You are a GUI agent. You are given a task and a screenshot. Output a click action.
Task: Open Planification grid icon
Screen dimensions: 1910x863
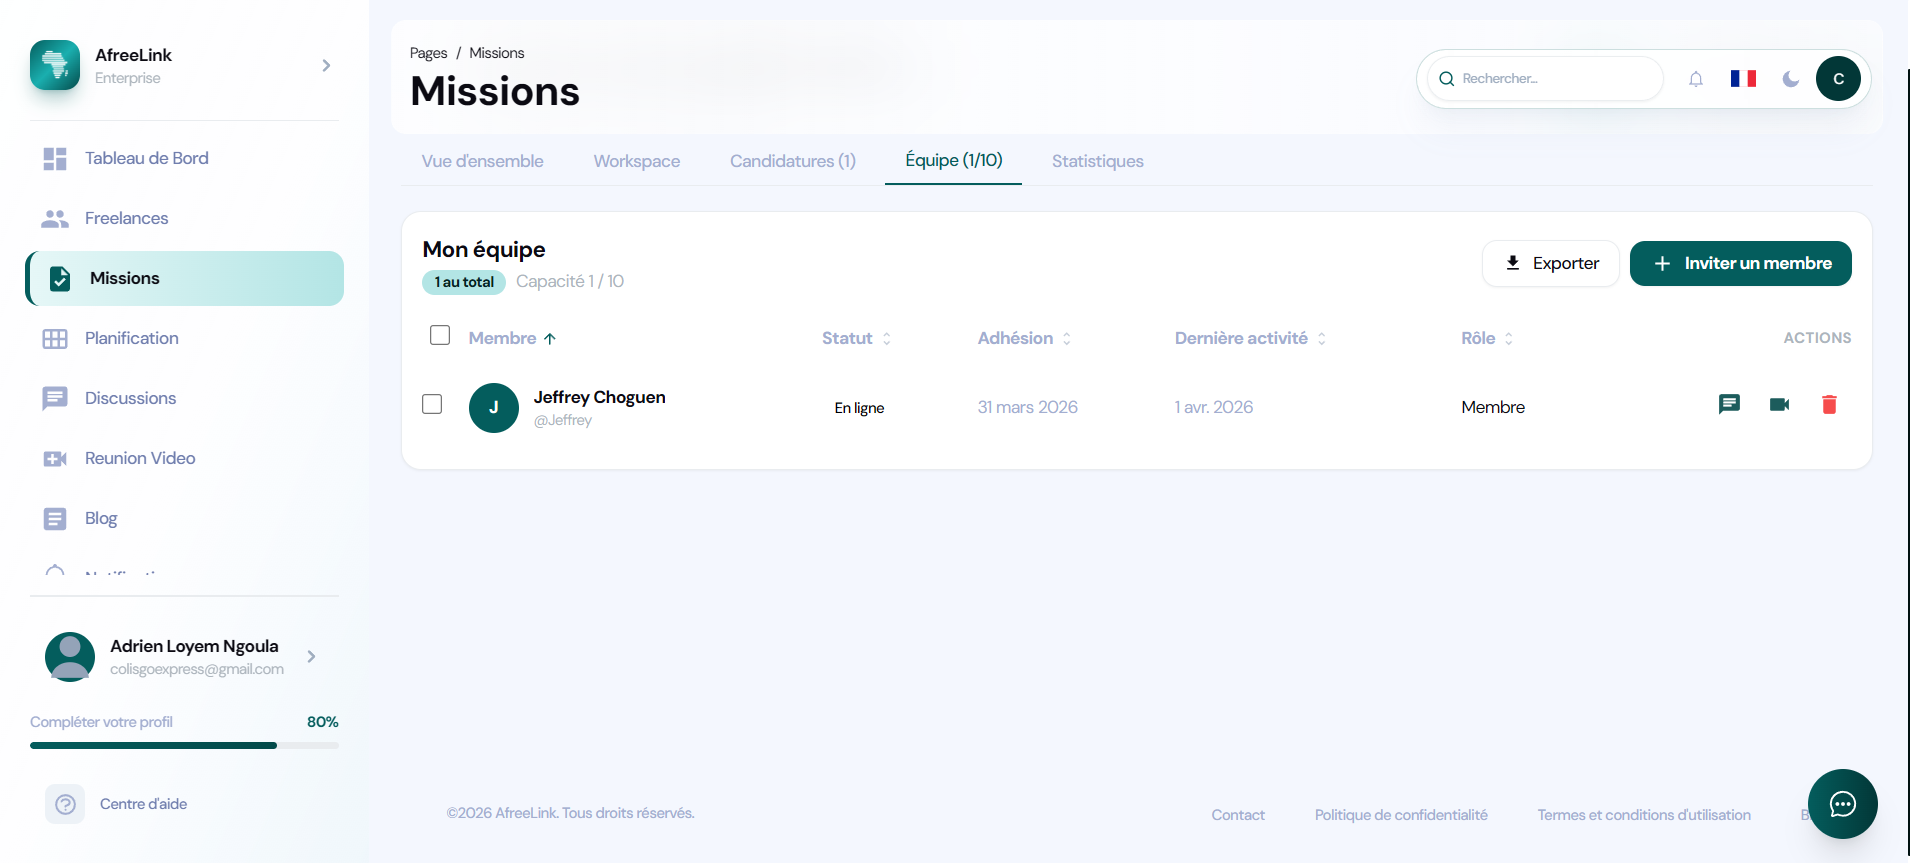tap(55, 339)
